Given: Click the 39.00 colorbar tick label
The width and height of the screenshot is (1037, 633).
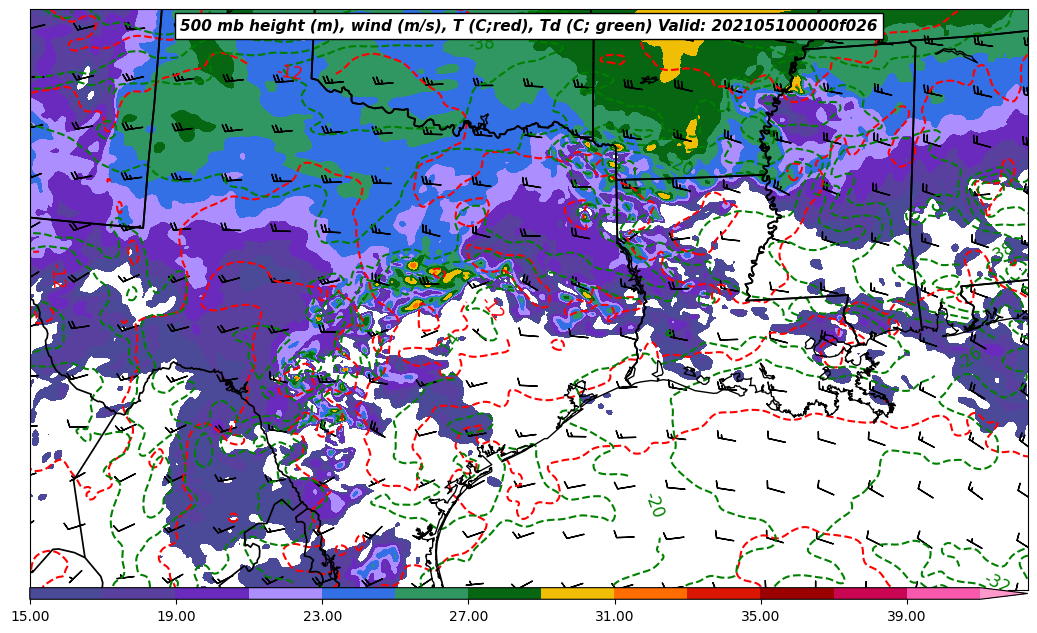Looking at the screenshot, I should click(x=906, y=617).
